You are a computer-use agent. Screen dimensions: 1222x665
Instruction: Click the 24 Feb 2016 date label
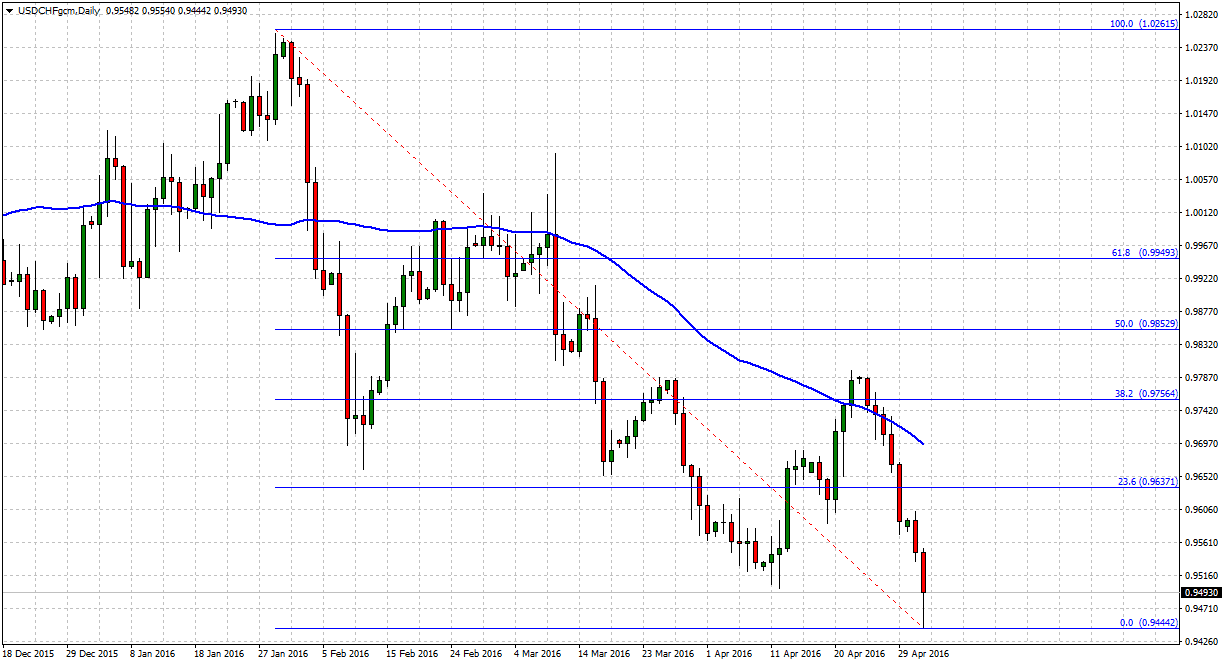[476, 654]
